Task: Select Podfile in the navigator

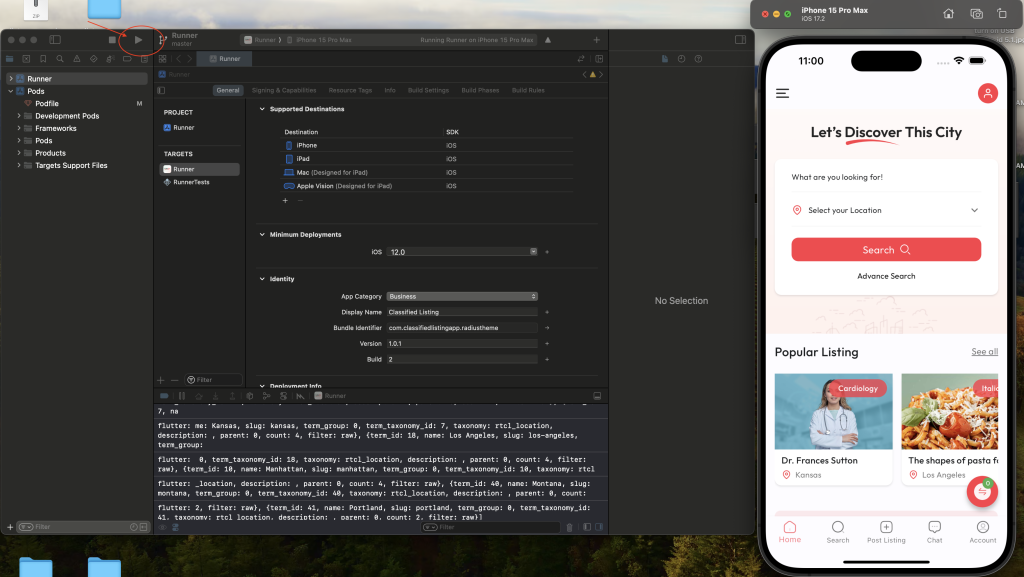Action: pyautogui.click(x=47, y=104)
